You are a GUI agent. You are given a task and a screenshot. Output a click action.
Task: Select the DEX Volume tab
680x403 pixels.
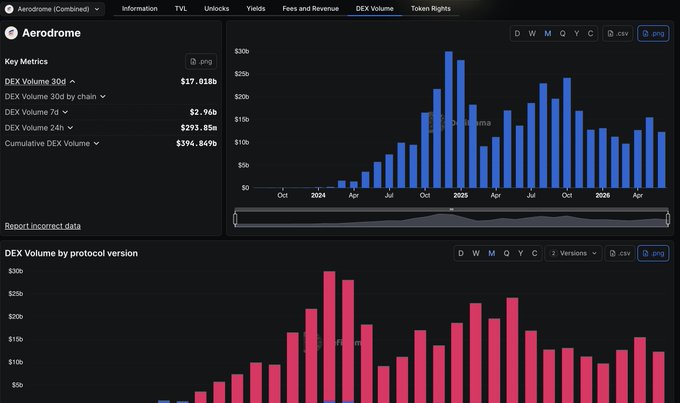pyautogui.click(x=375, y=9)
